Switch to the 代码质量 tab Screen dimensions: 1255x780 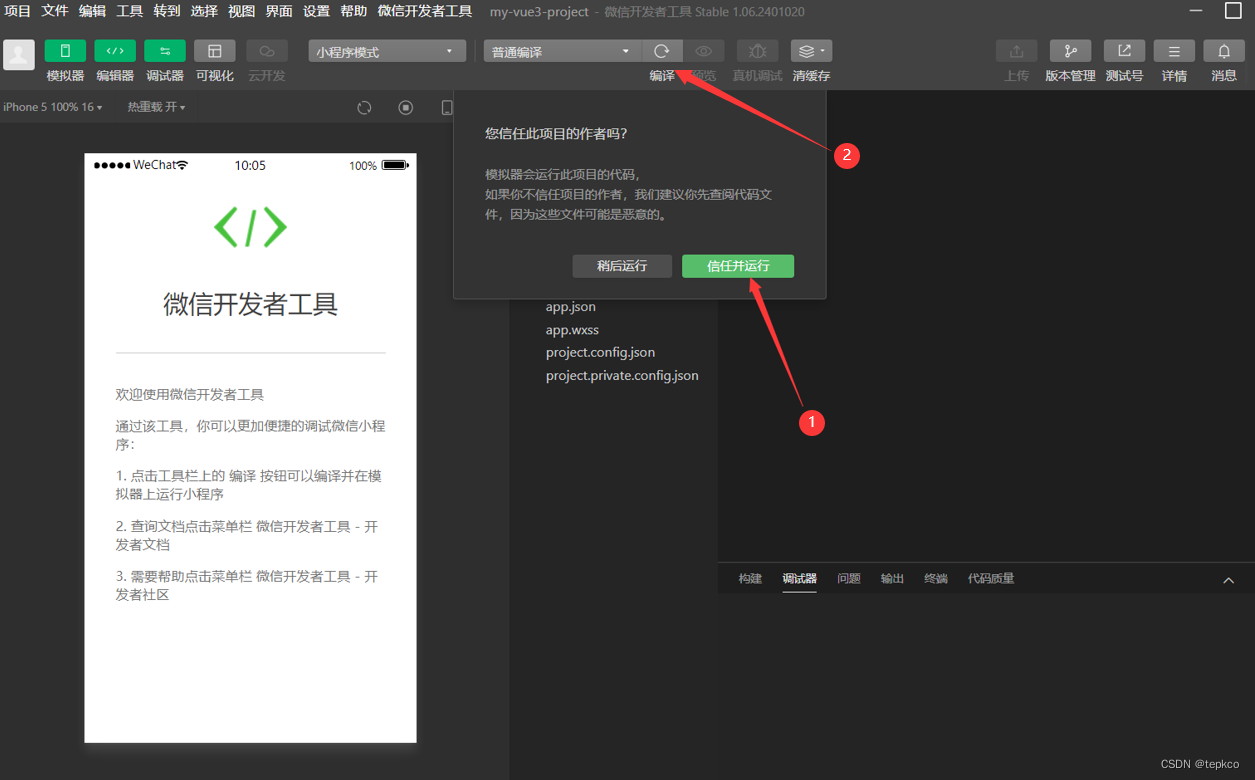click(x=991, y=578)
